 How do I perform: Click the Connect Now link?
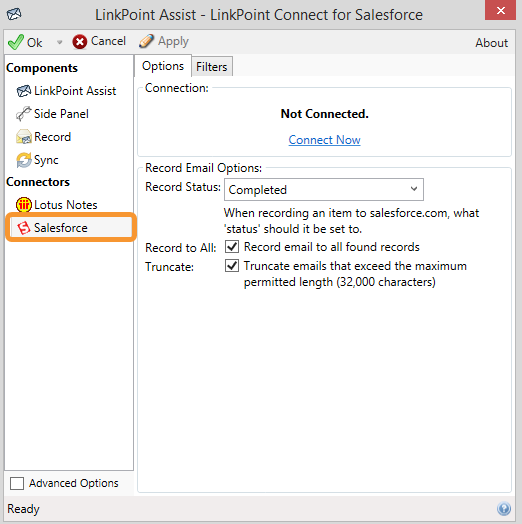324,140
